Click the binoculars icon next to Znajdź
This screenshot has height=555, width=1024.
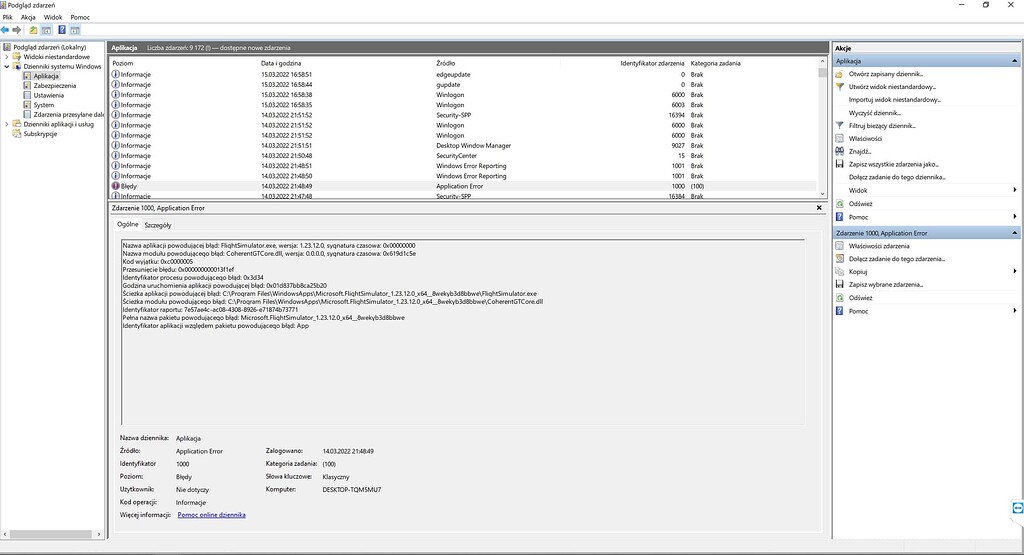click(840, 151)
